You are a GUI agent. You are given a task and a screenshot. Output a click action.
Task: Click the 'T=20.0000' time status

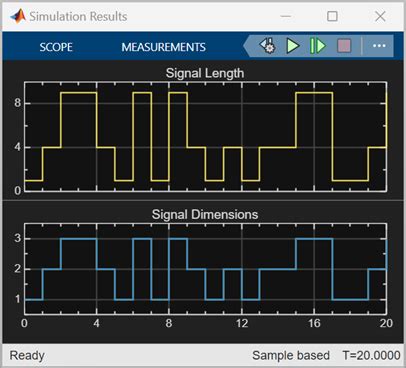point(371,355)
